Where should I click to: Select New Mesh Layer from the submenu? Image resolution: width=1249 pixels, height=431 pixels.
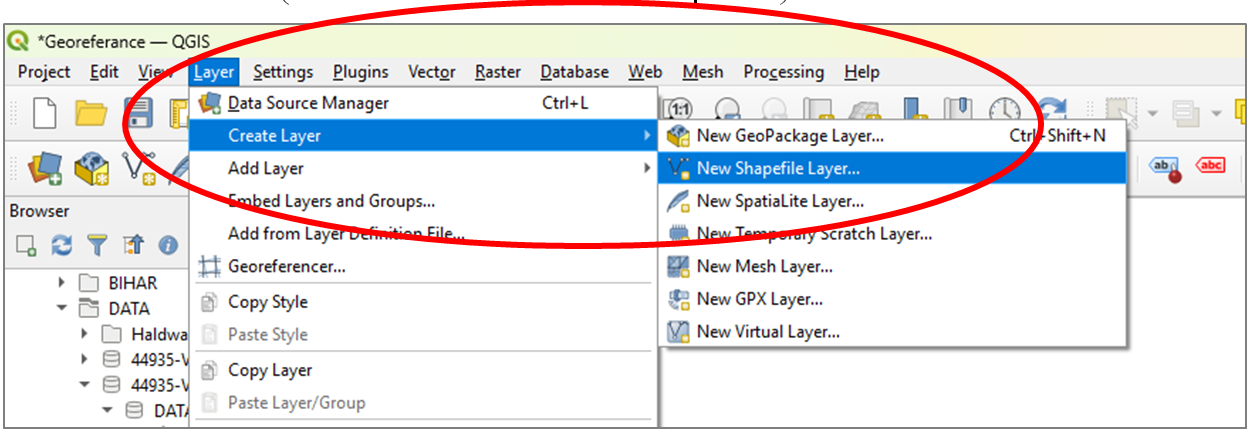click(892, 266)
